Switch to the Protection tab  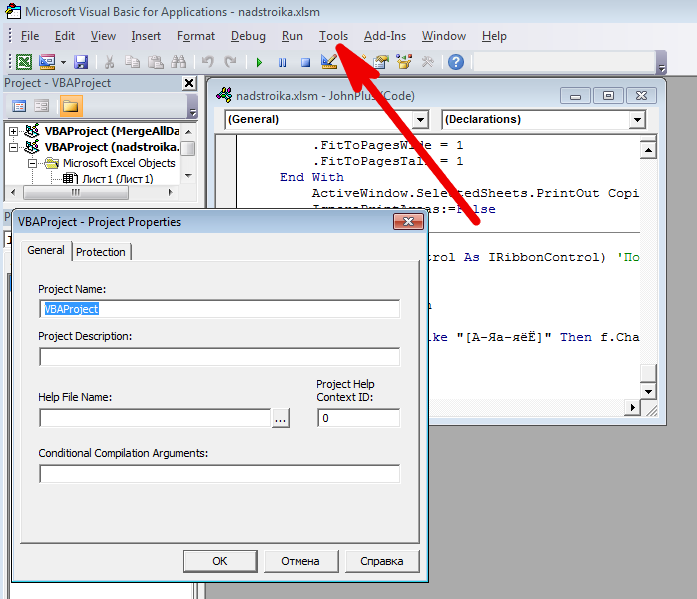click(x=101, y=252)
